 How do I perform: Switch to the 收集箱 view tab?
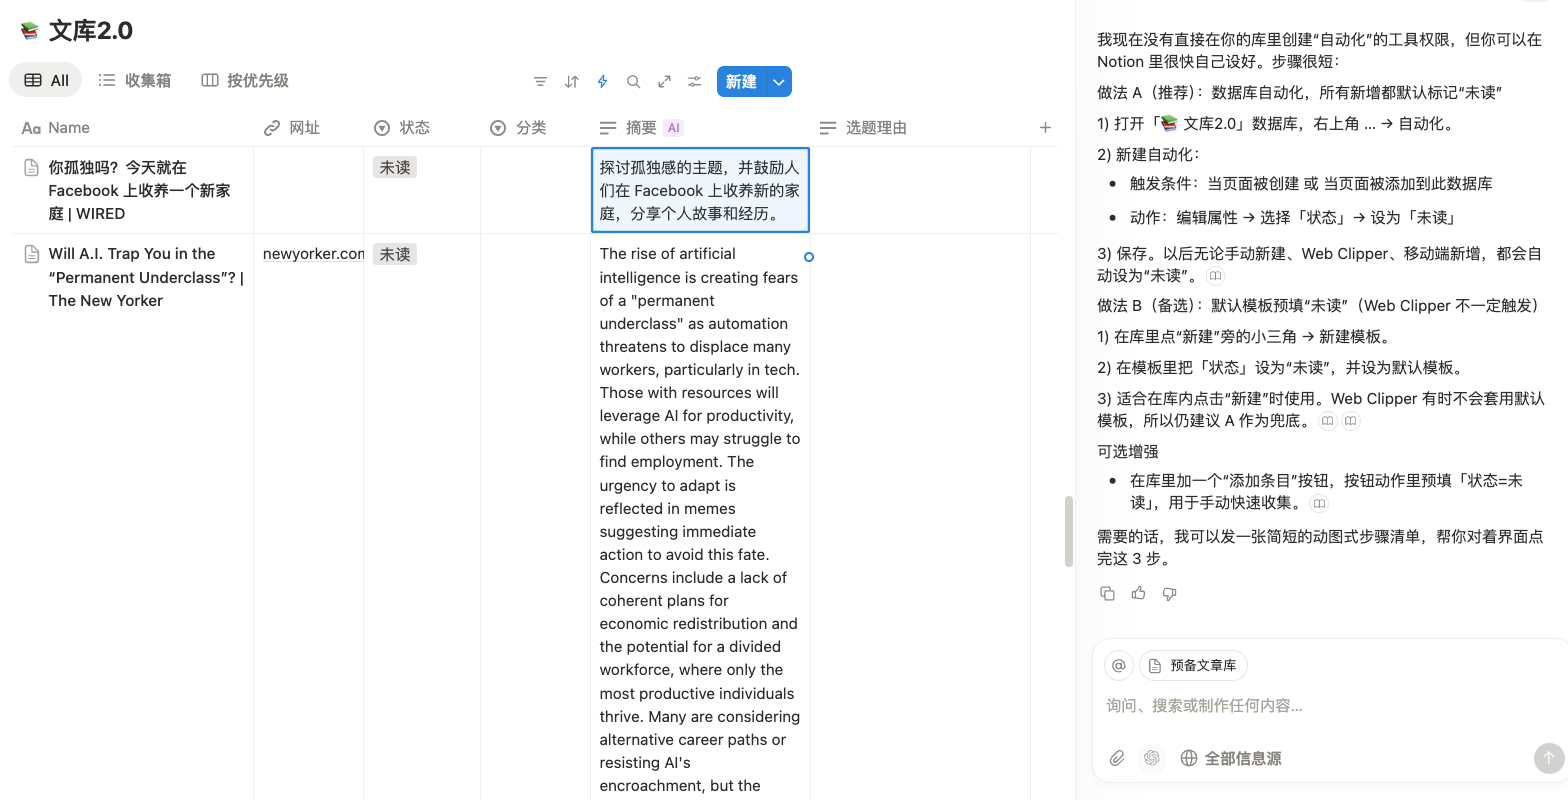tap(135, 80)
